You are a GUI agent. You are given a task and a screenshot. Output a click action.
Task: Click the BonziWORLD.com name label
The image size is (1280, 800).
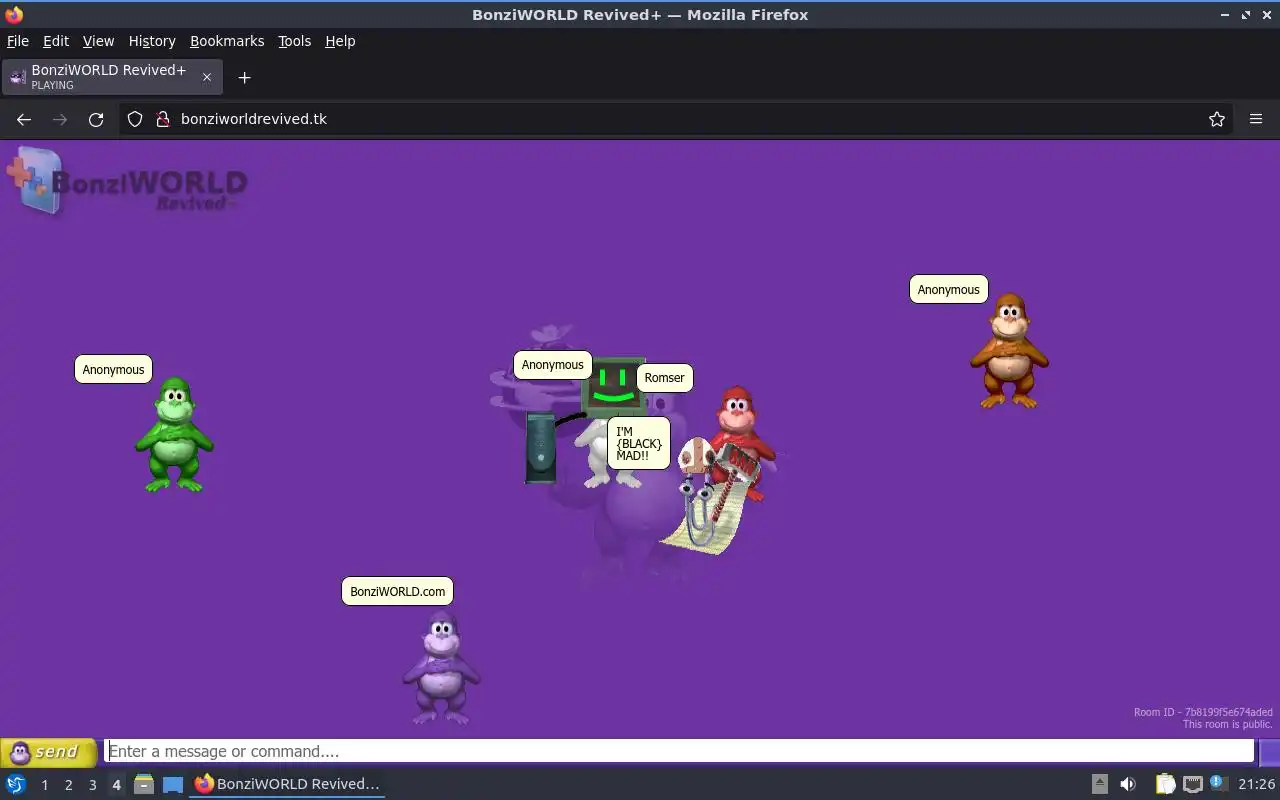[397, 591]
